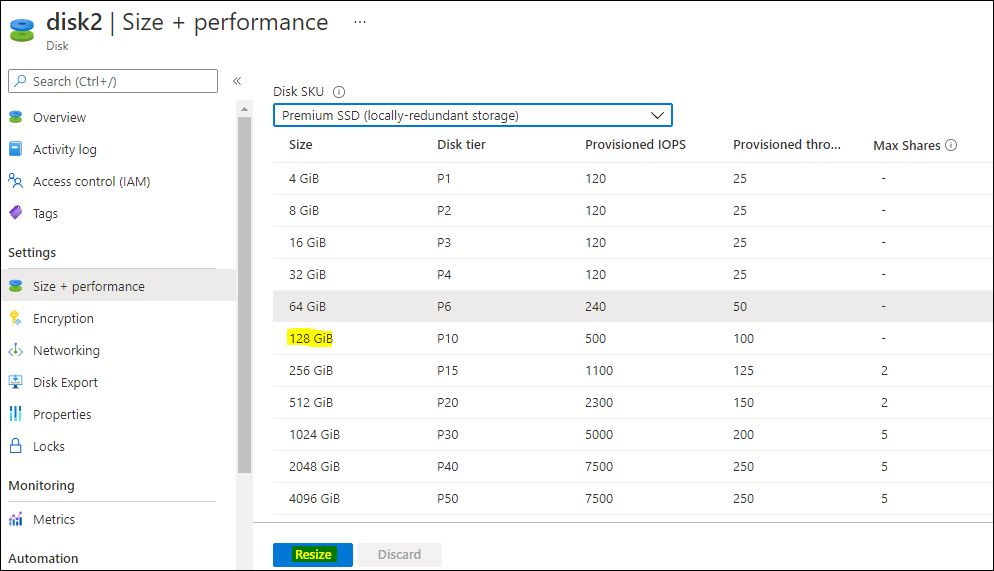Screen dimensions: 994x571
Task: Click the disk2 resource icon in header
Action: coord(22,30)
